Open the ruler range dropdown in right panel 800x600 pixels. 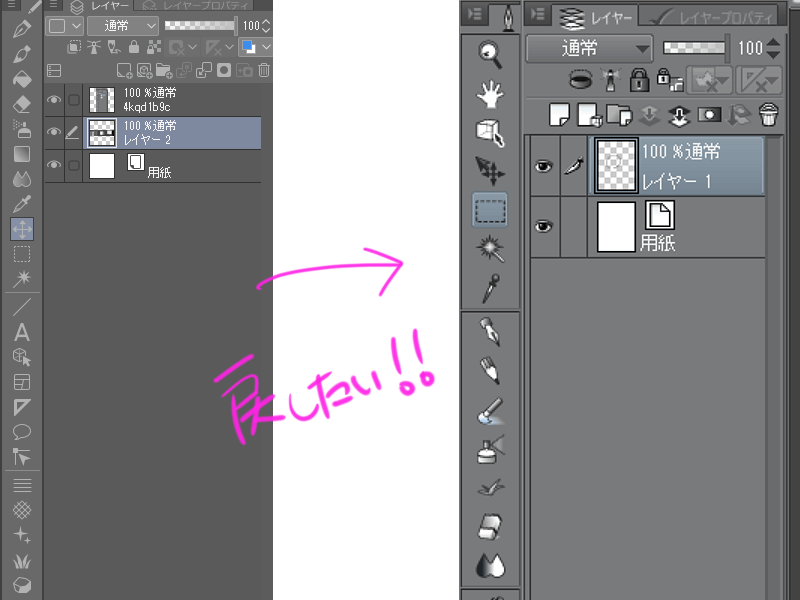click(x=759, y=80)
